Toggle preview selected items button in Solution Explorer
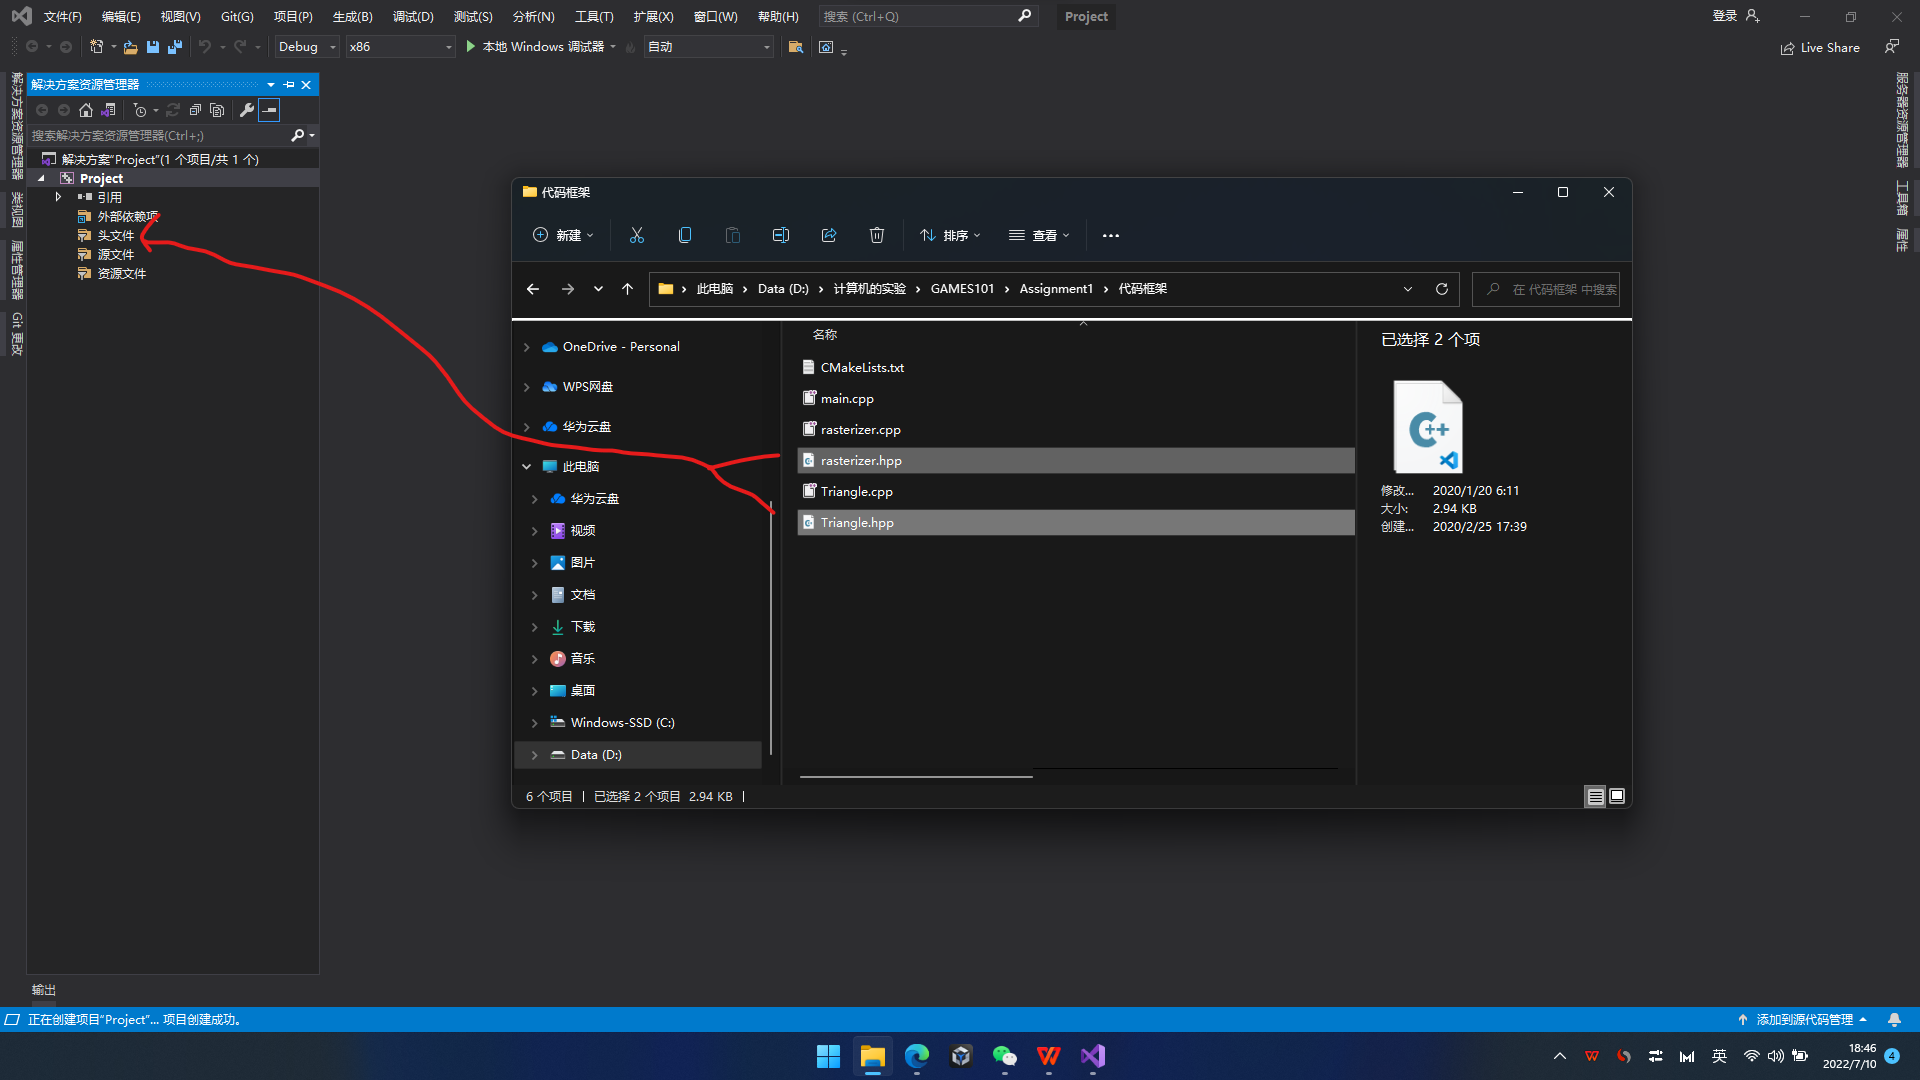This screenshot has height=1080, width=1920. click(269, 110)
